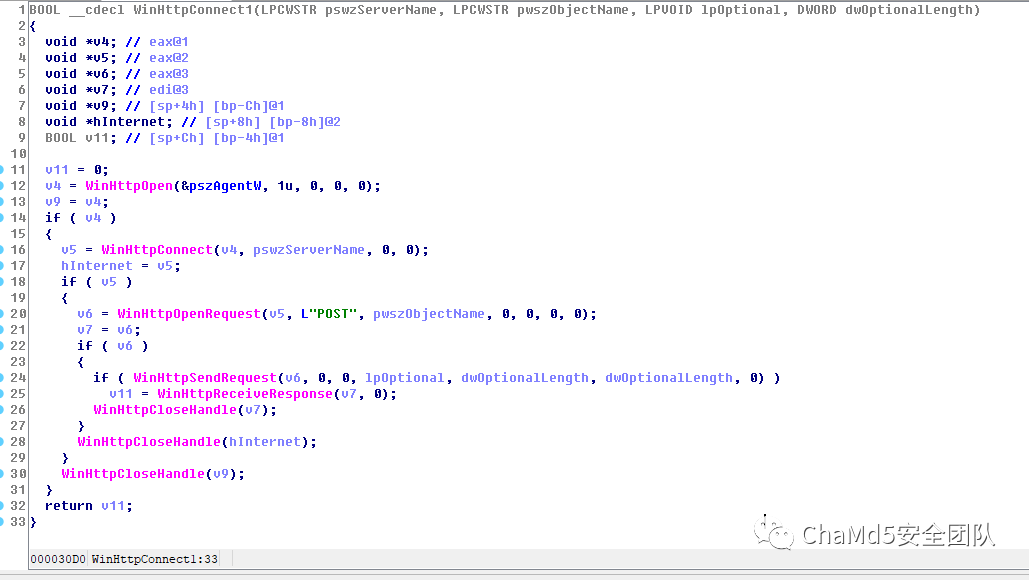Click the breakpoint dot beside line 24
1029x580 pixels.
click(2, 378)
